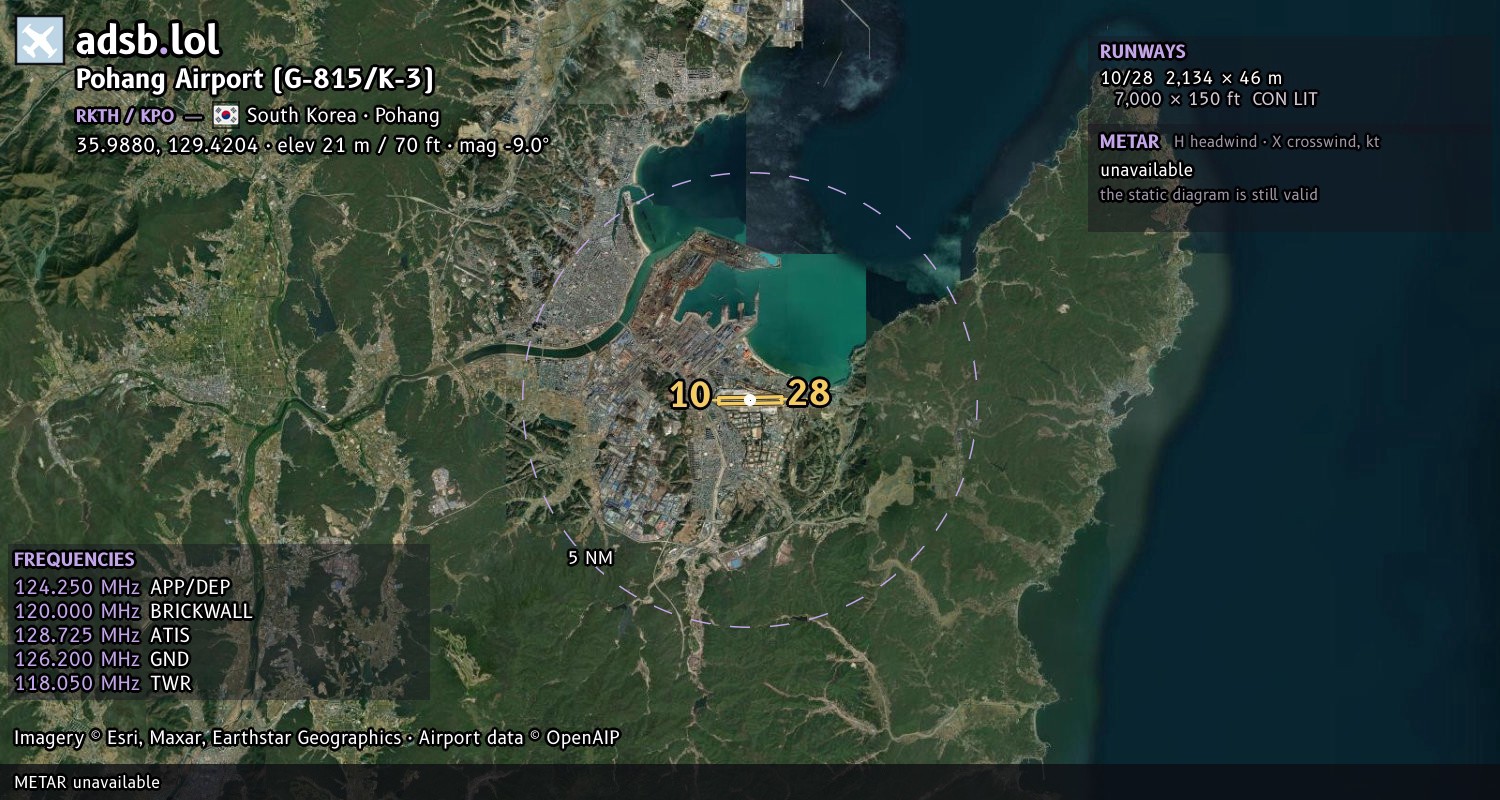The height and width of the screenshot is (800, 1500).
Task: Click the static diagram is still valid note
Action: pyautogui.click(x=1209, y=195)
